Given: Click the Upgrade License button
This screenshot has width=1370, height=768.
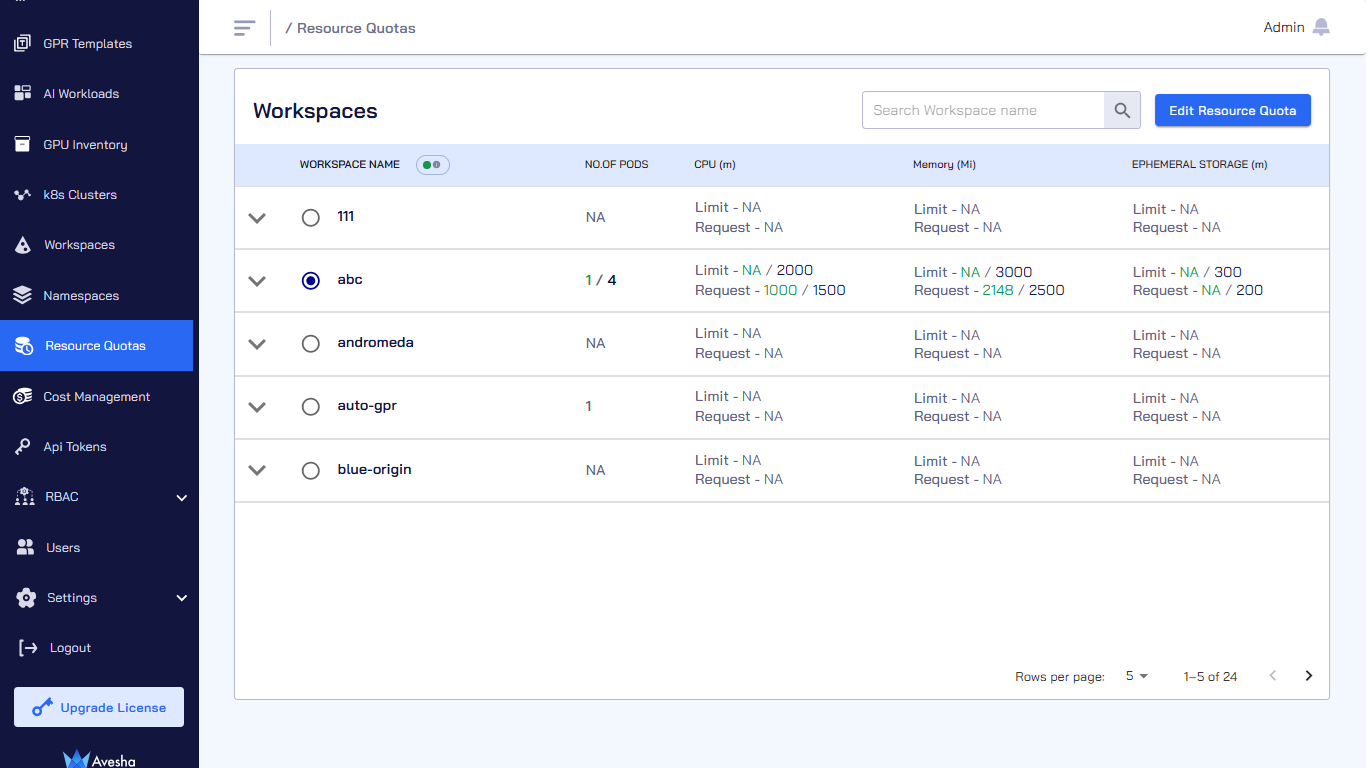Looking at the screenshot, I should tap(99, 707).
